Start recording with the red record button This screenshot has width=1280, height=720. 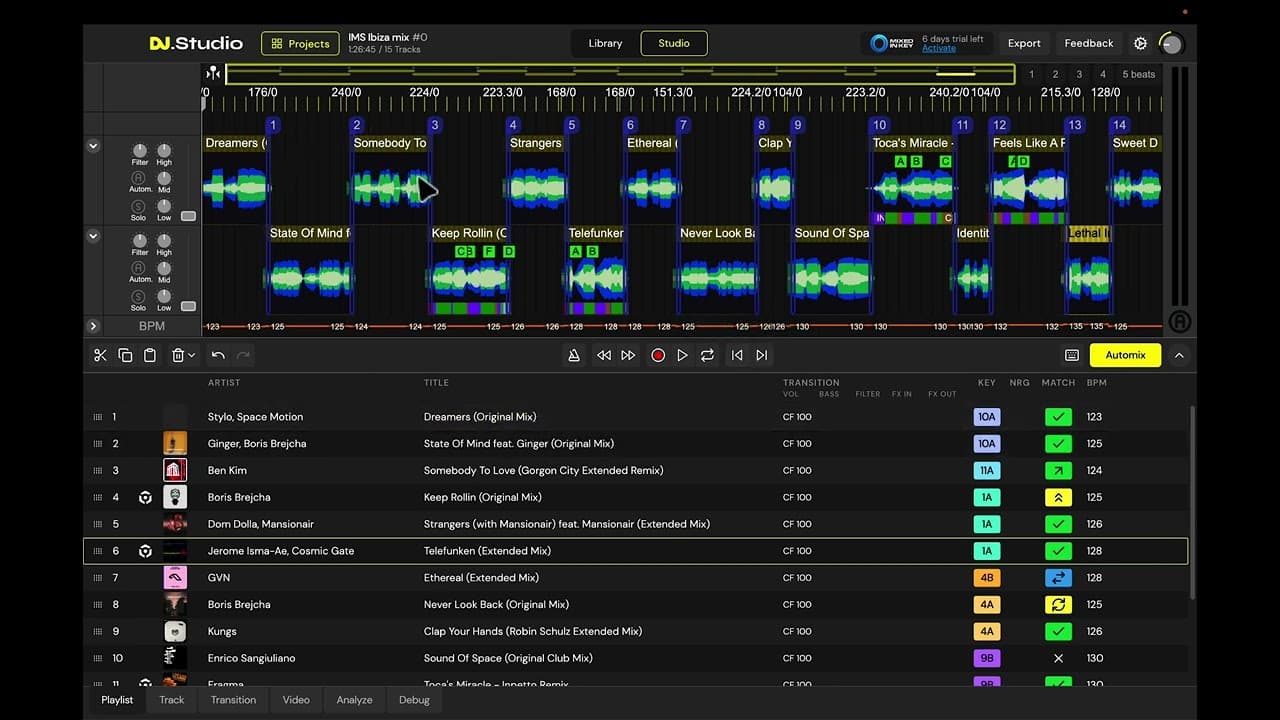(658, 355)
